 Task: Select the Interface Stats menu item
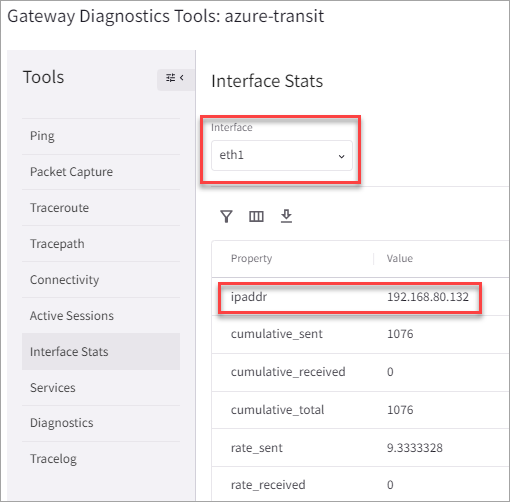[101, 352]
